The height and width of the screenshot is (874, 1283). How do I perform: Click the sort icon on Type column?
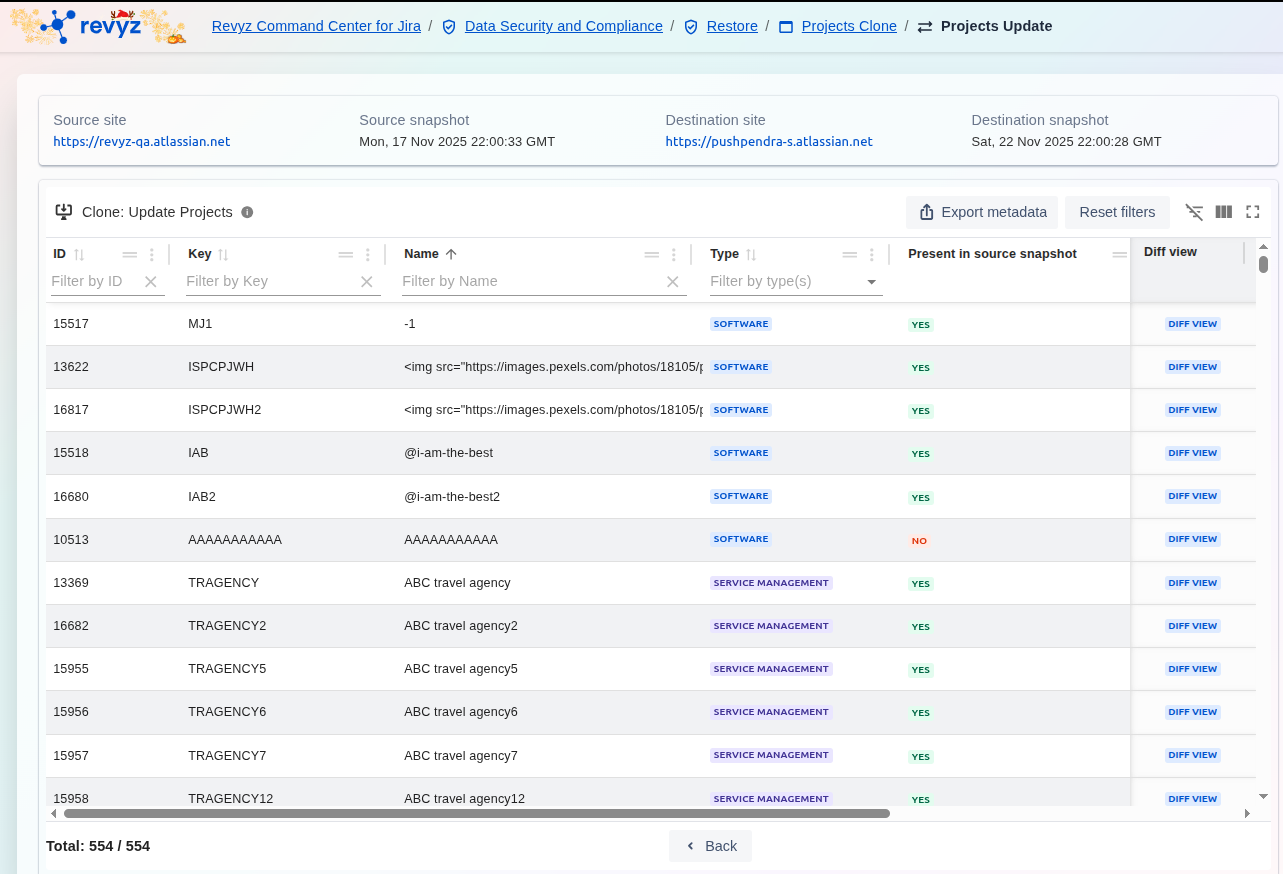click(751, 255)
